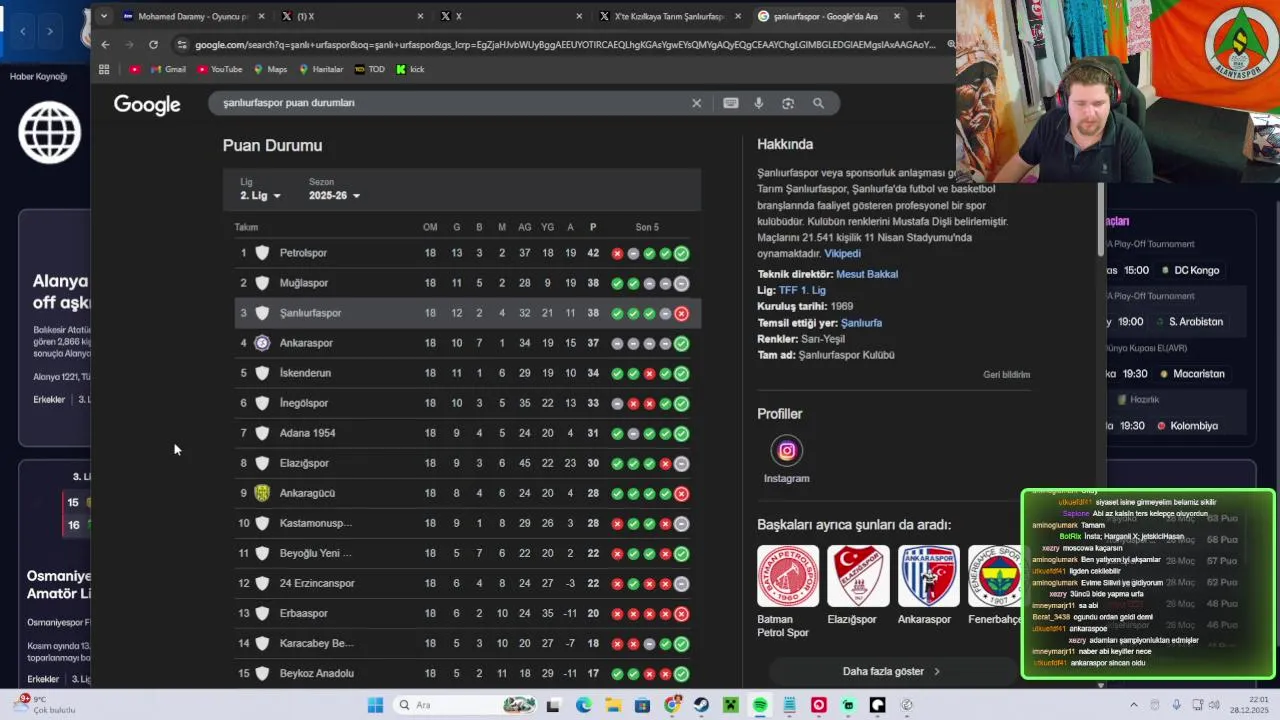Image resolution: width=1280 pixels, height=720 pixels.
Task: Open the tab search dropdown arrow
Action: pos(104,16)
